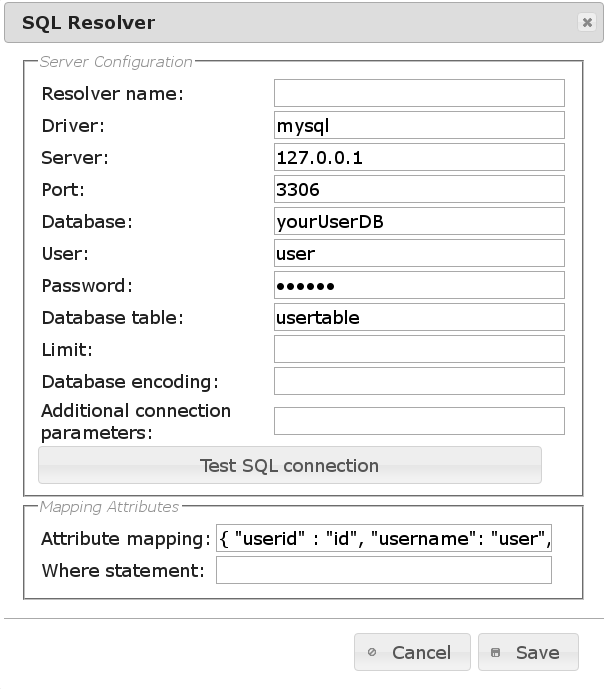The width and height of the screenshot is (606, 689).
Task: Click the Database table field usertable
Action: pyautogui.click(x=419, y=317)
